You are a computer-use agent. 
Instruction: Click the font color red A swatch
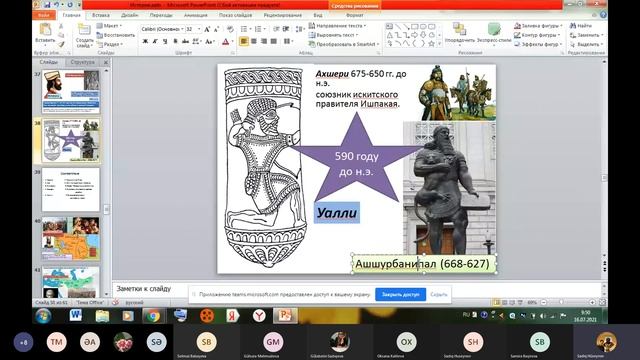(226, 41)
